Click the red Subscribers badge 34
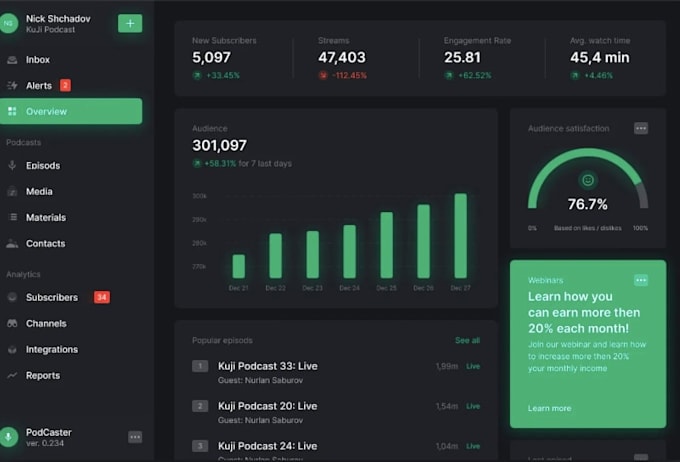Viewport: 680px width, 462px height. click(102, 297)
